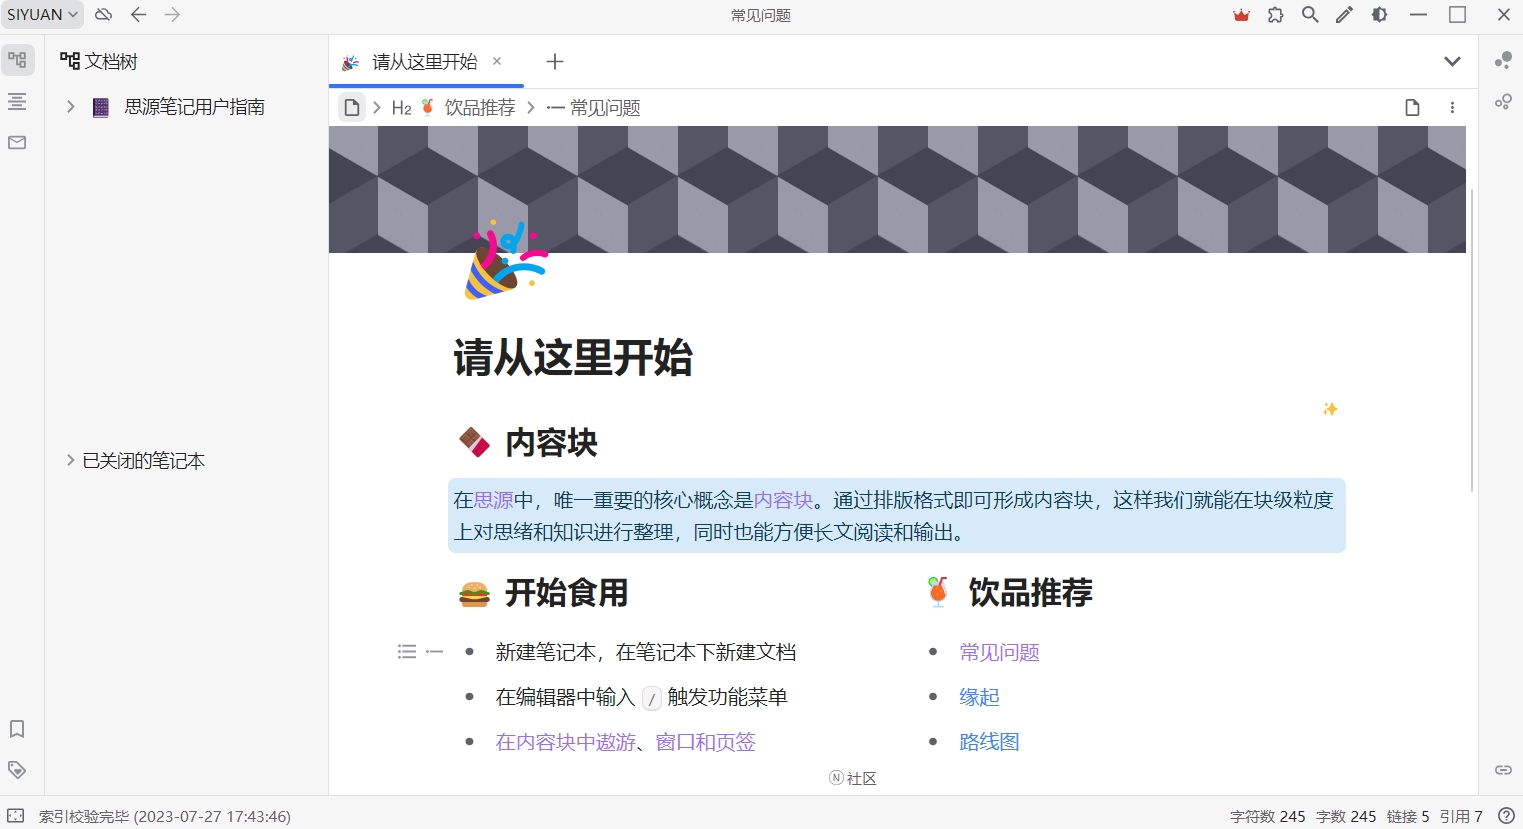
Task: Open the 常见问题 link
Action: click(x=999, y=651)
